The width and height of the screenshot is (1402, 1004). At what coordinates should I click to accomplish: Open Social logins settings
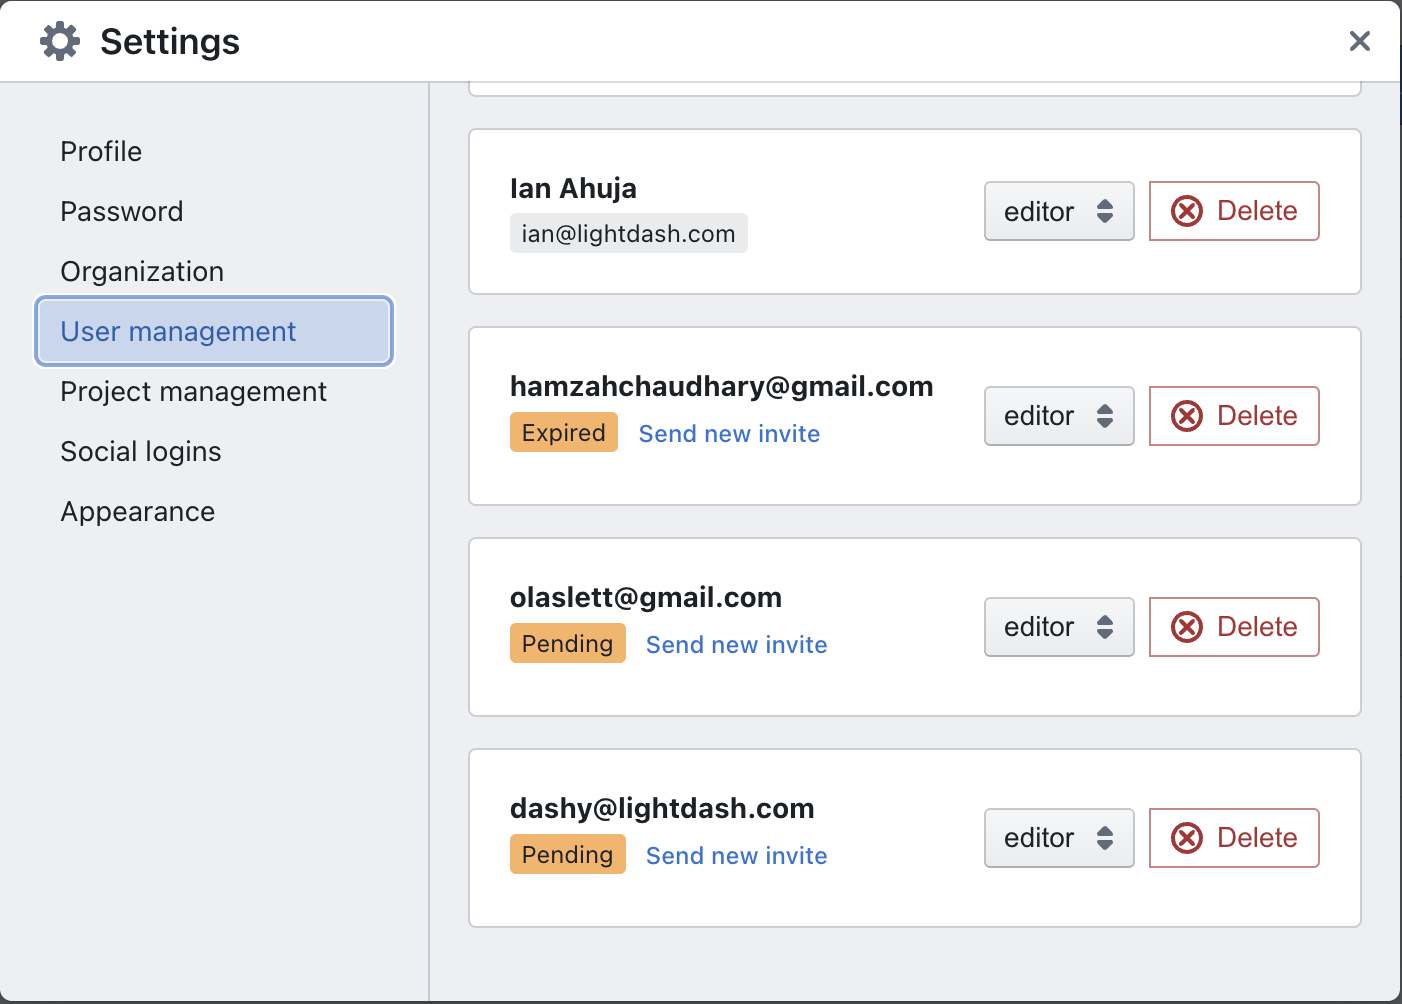[141, 452]
